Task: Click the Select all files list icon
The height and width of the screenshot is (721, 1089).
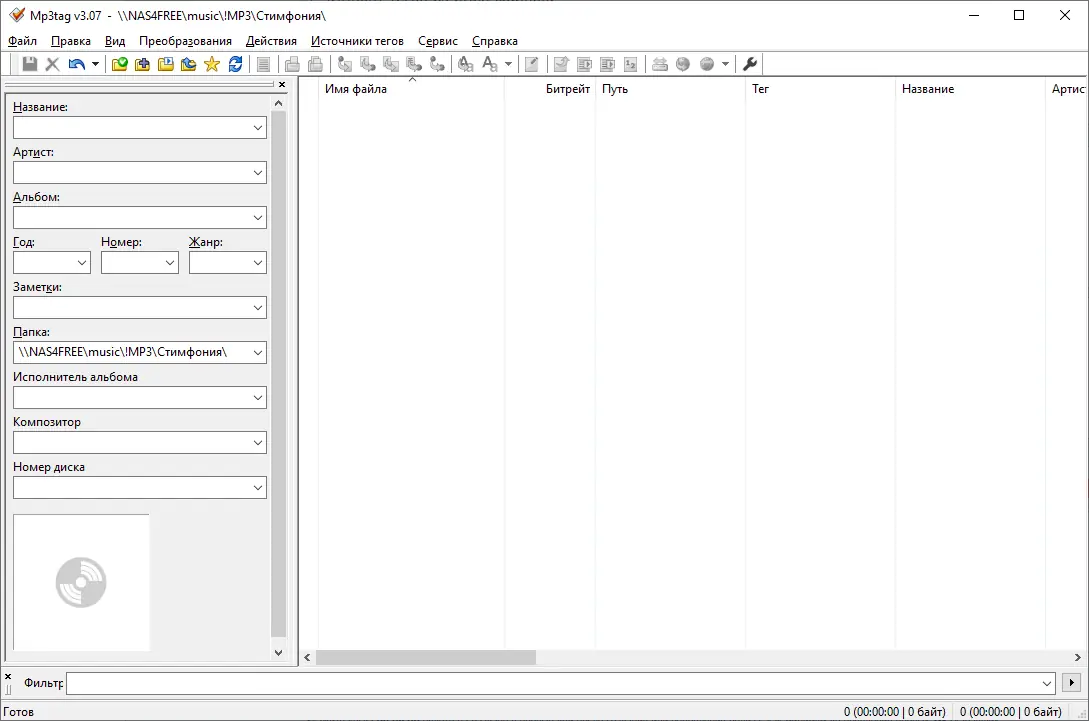Action: (263, 64)
